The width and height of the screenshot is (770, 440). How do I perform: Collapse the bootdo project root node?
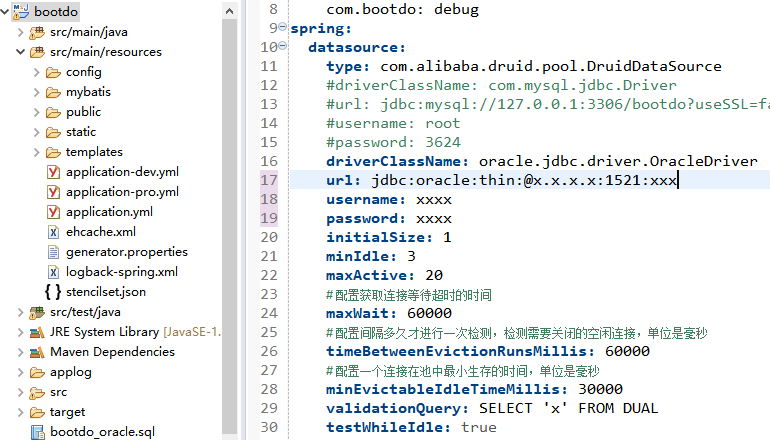click(4, 12)
